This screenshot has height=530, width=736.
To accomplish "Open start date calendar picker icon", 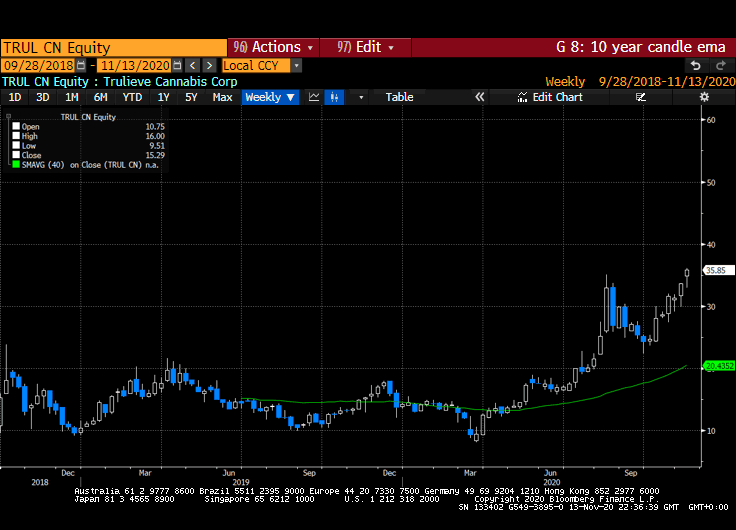I will pos(79,65).
